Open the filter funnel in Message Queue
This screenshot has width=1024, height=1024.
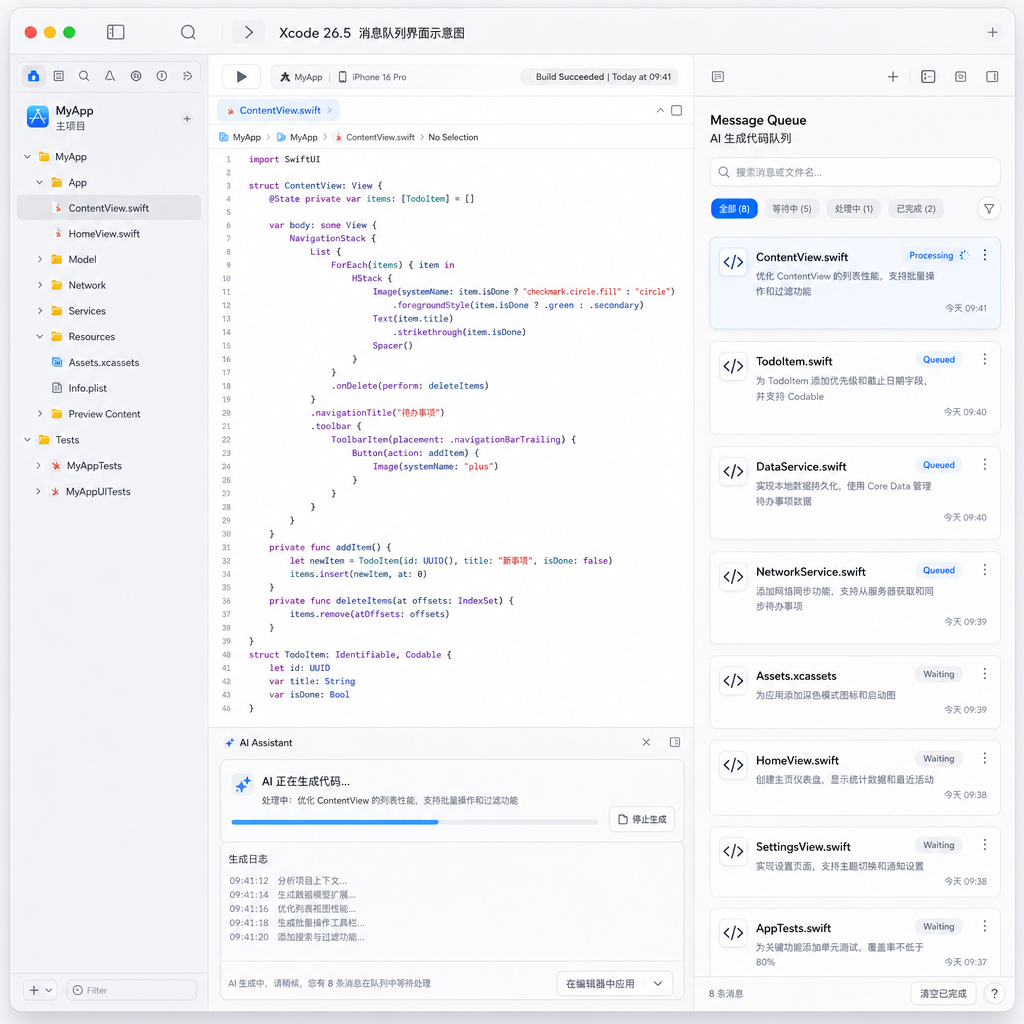point(989,209)
